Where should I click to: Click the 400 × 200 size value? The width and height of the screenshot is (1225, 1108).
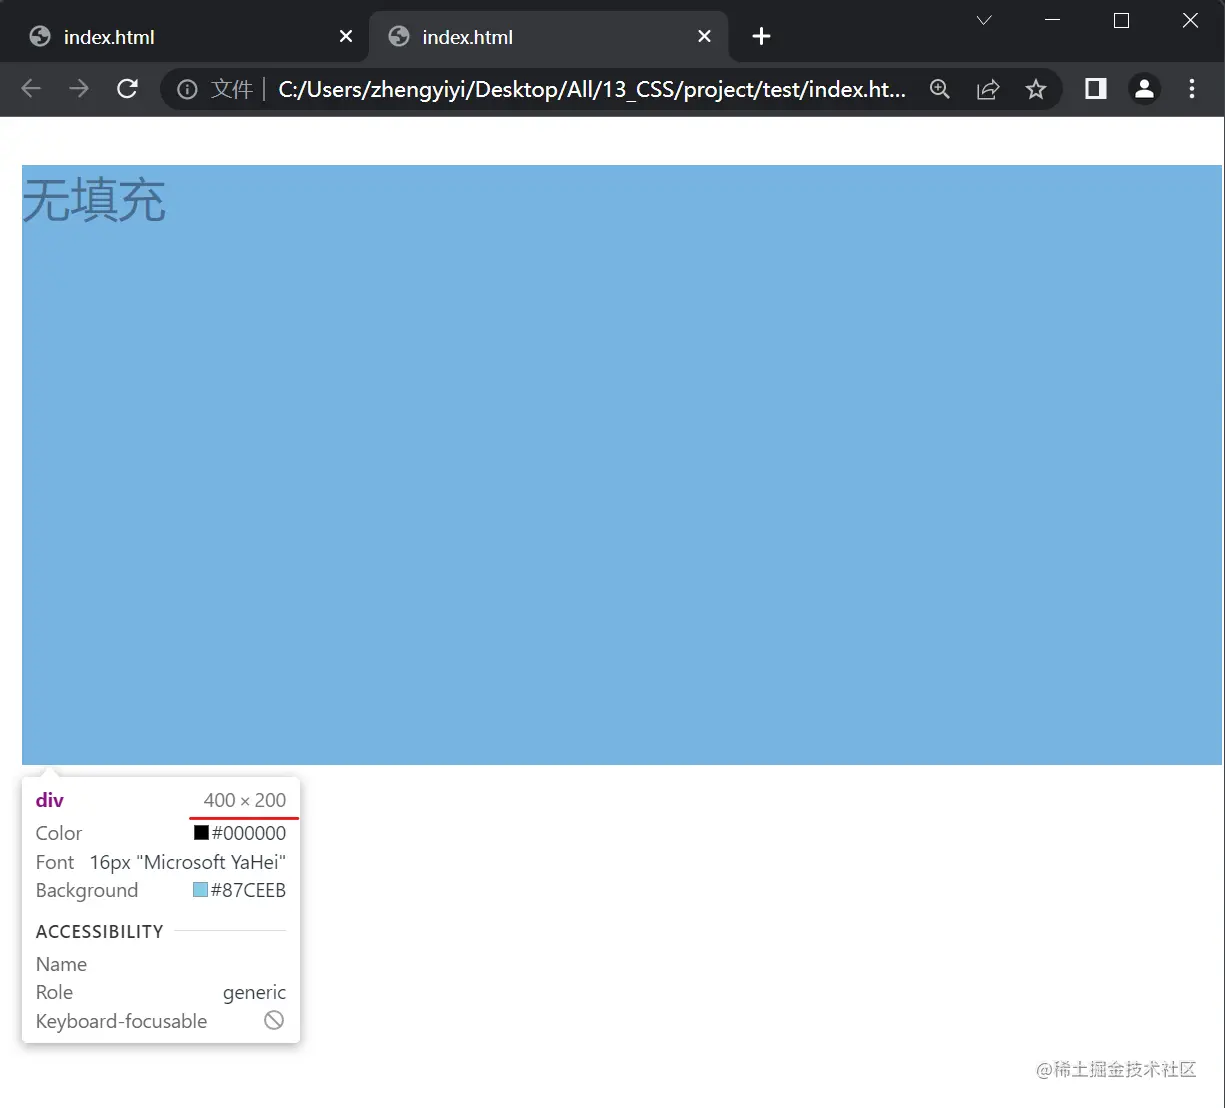(245, 800)
